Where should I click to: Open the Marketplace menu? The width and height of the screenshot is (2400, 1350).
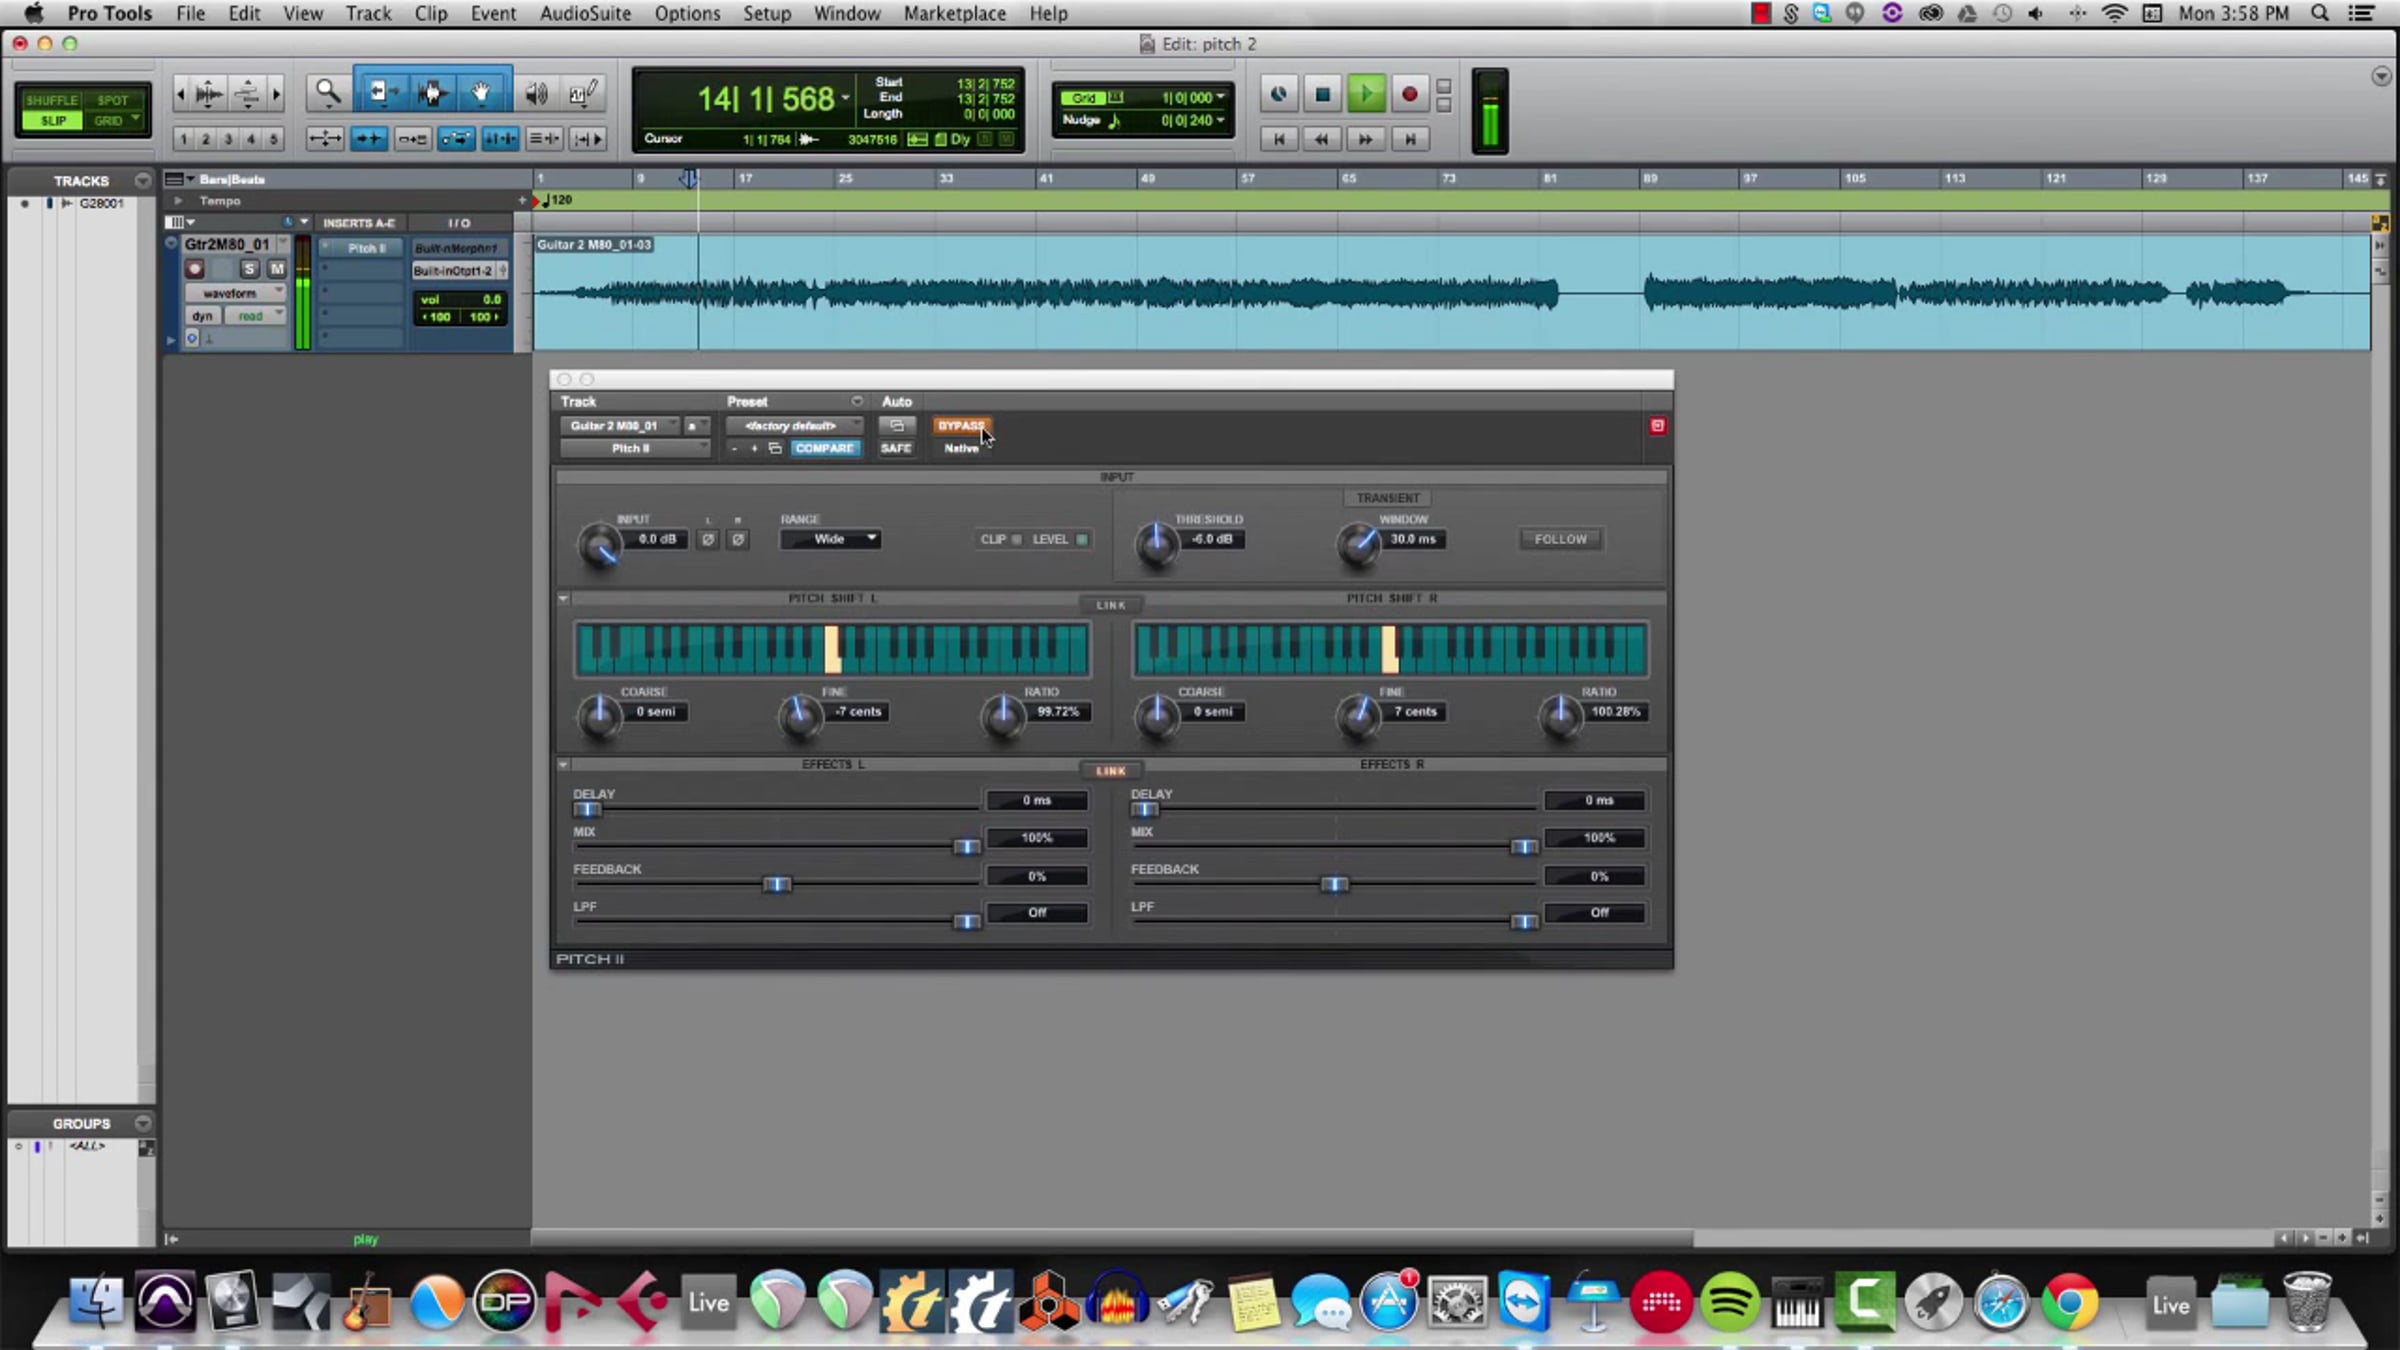954,14
